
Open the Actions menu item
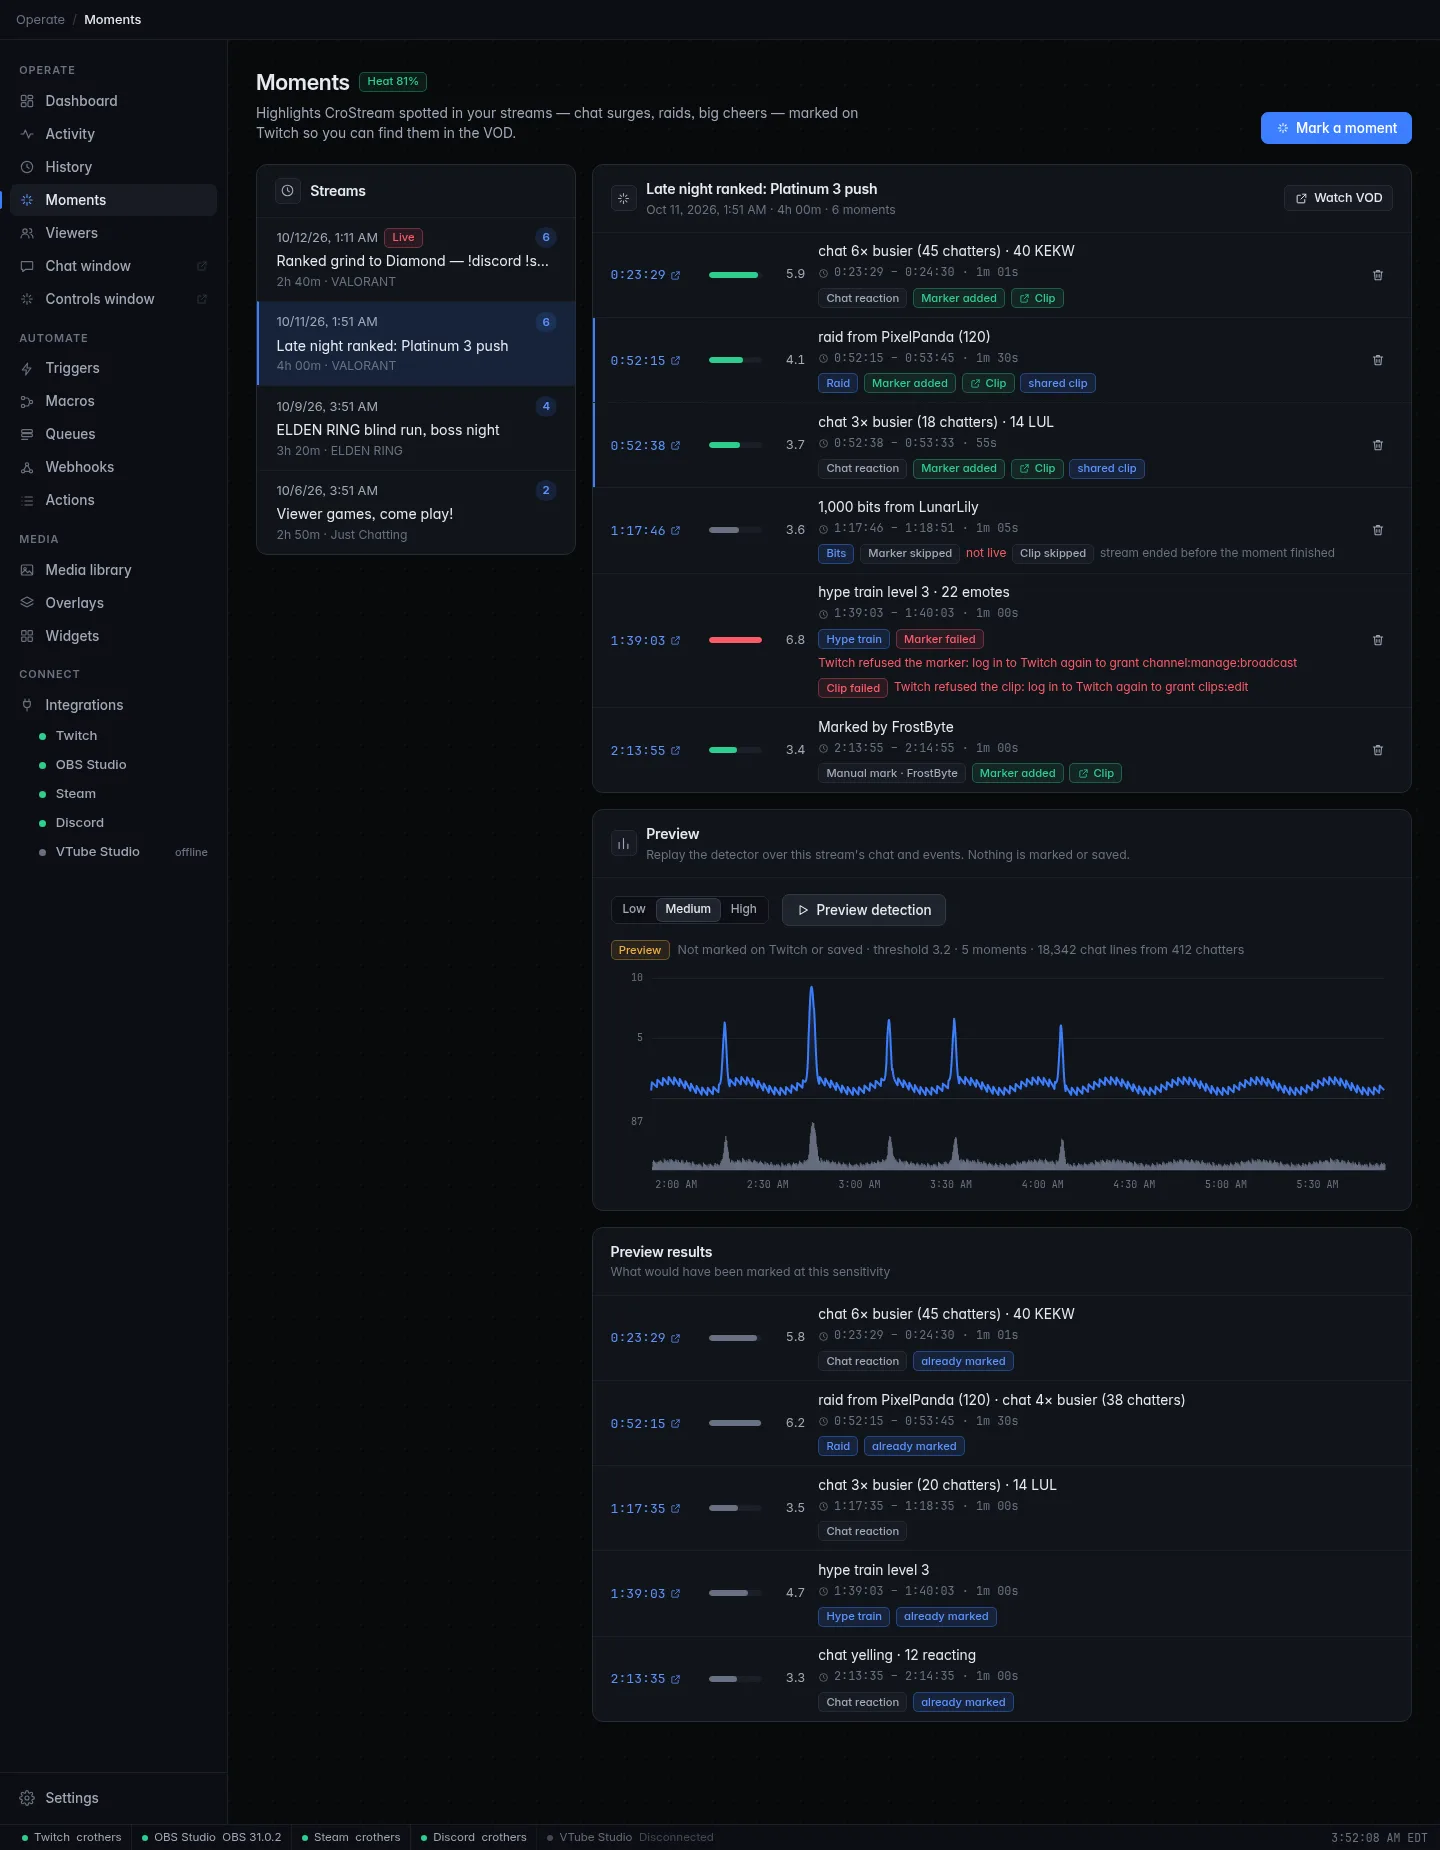coord(113,500)
